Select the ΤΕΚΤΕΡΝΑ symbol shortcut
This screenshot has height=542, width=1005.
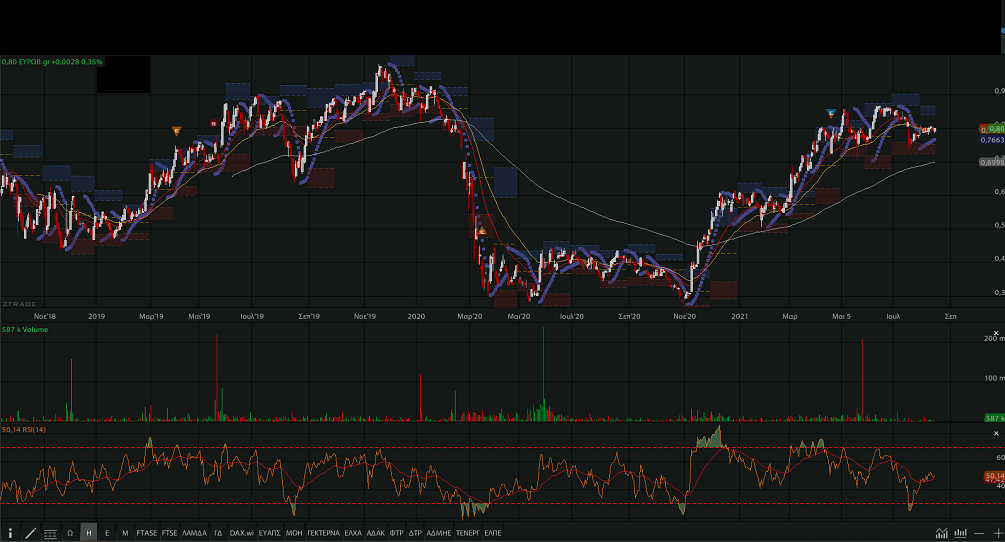tap(323, 533)
